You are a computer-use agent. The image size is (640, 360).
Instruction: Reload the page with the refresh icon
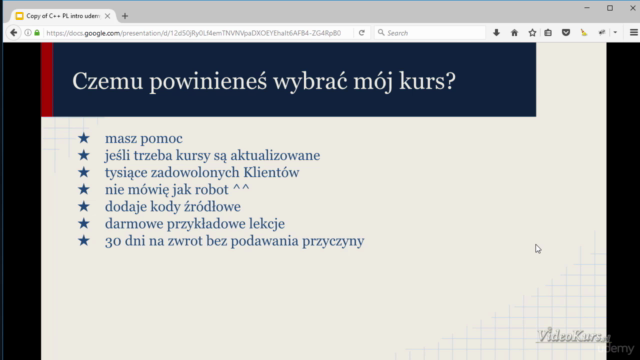point(362,33)
